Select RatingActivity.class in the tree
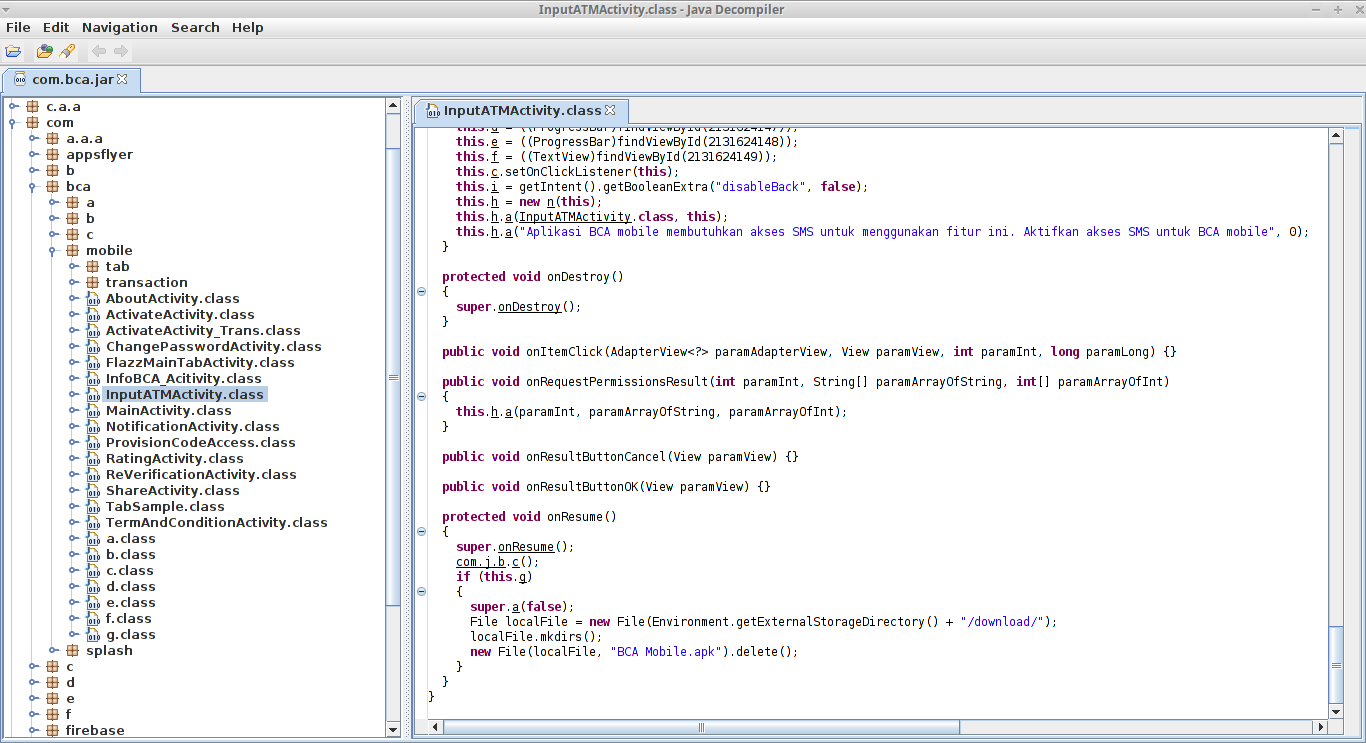 coord(175,459)
